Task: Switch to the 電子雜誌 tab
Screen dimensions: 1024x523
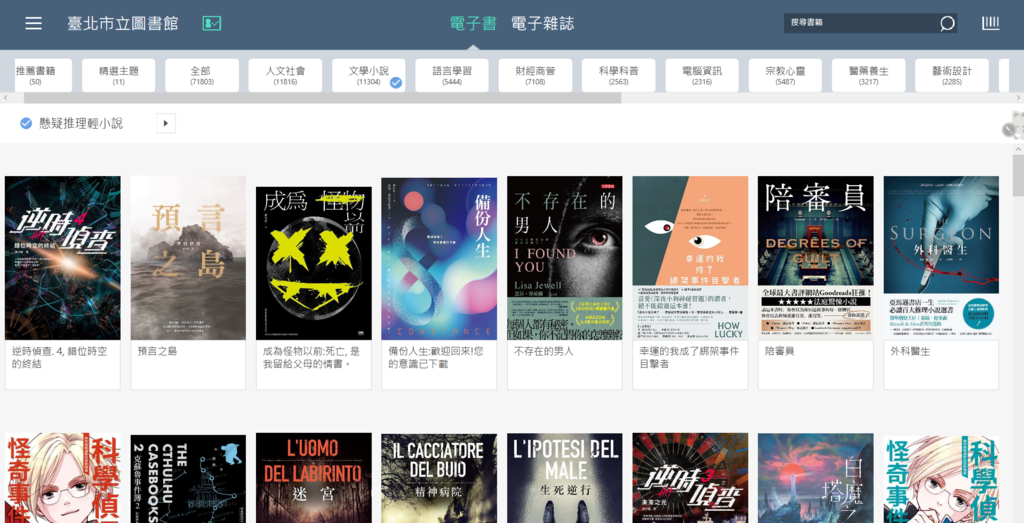Action: pyautogui.click(x=542, y=24)
